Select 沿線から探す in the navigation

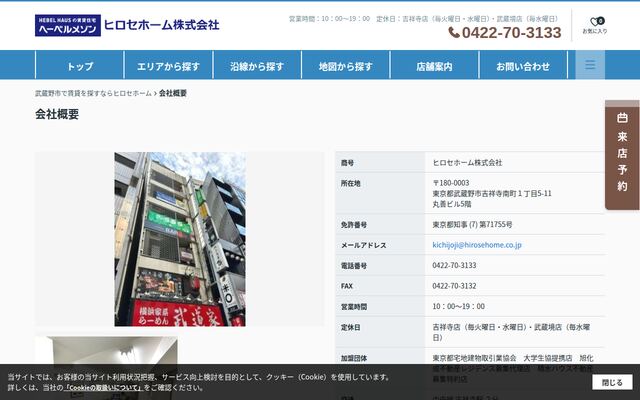tap(257, 65)
